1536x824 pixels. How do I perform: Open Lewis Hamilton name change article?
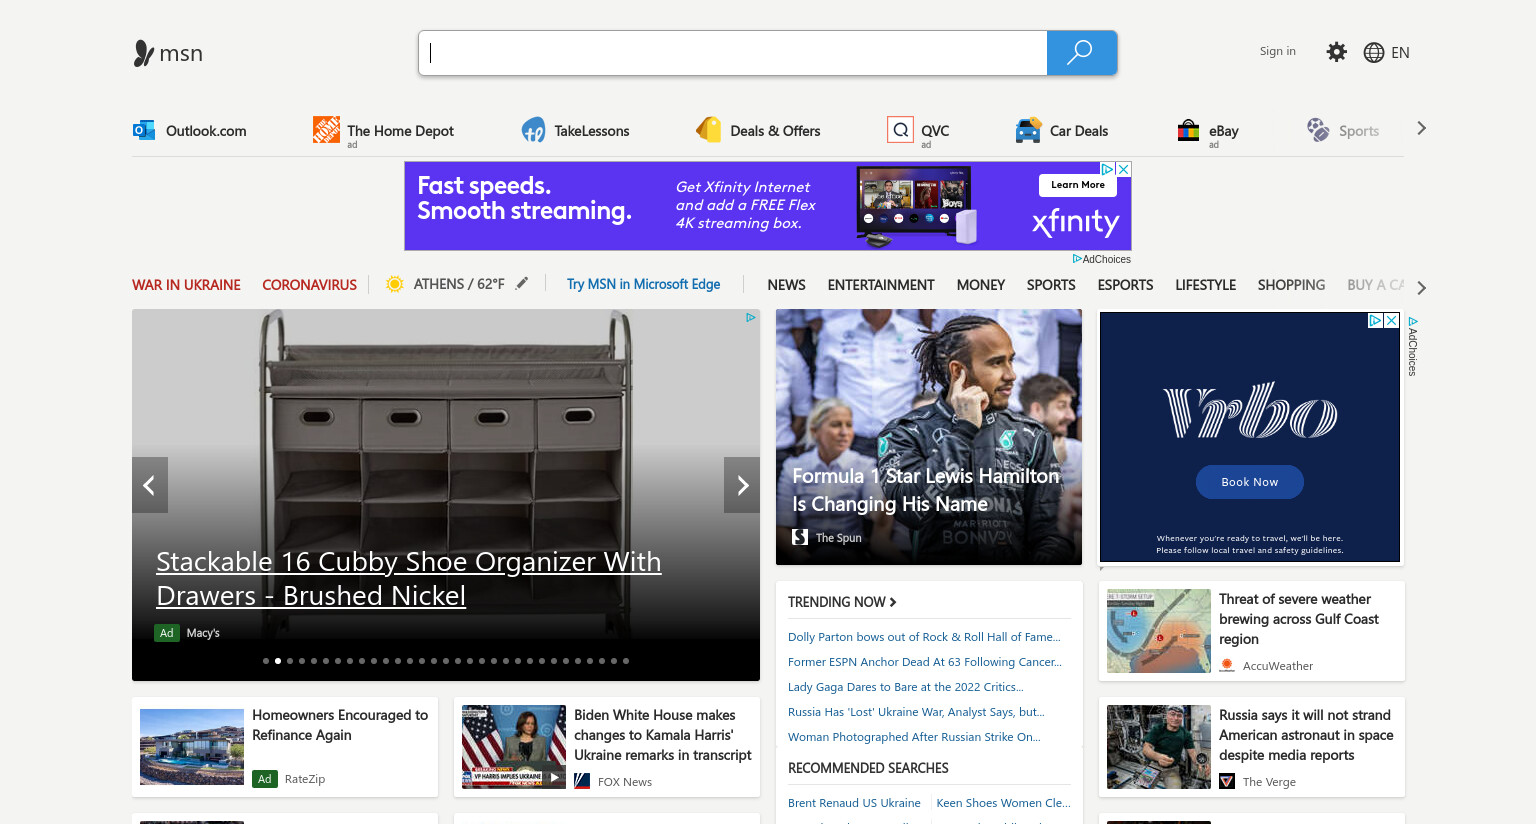[x=925, y=490]
